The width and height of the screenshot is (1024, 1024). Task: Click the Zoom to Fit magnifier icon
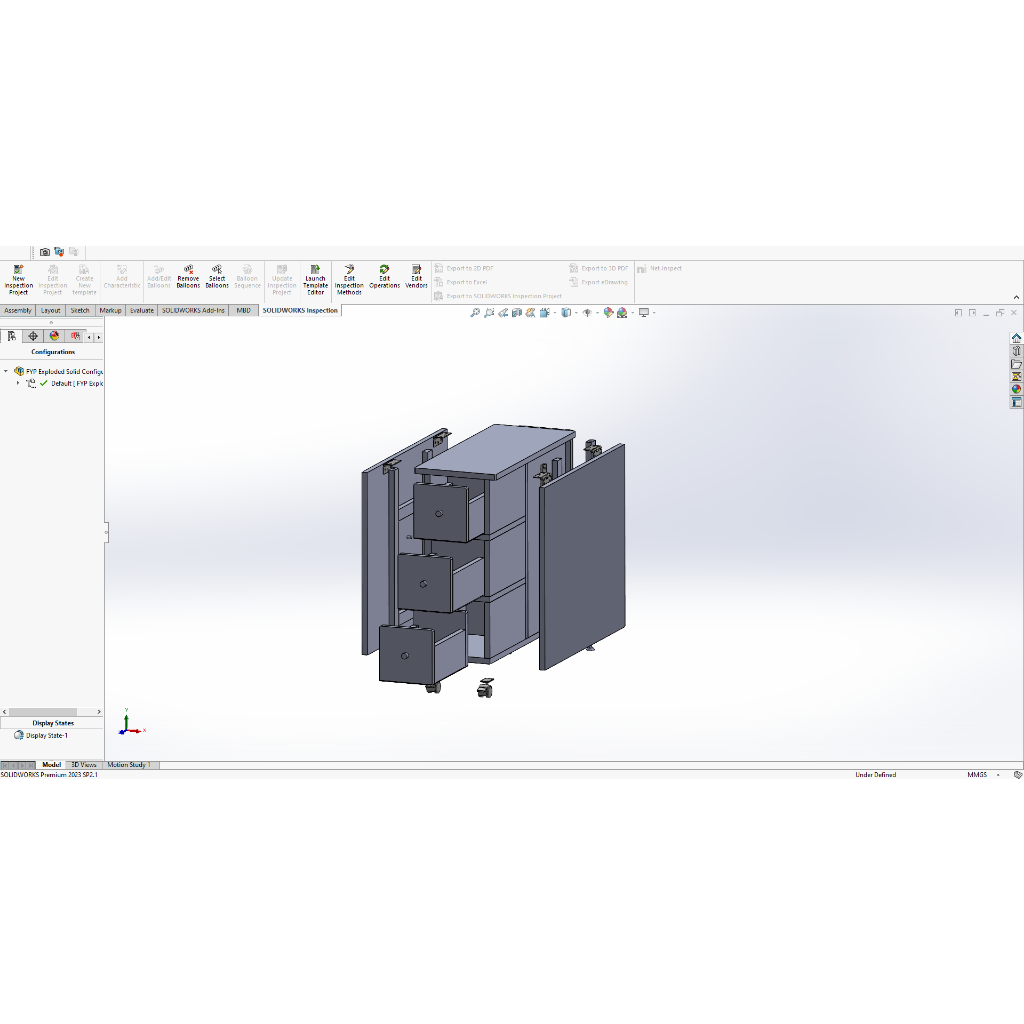coord(475,313)
